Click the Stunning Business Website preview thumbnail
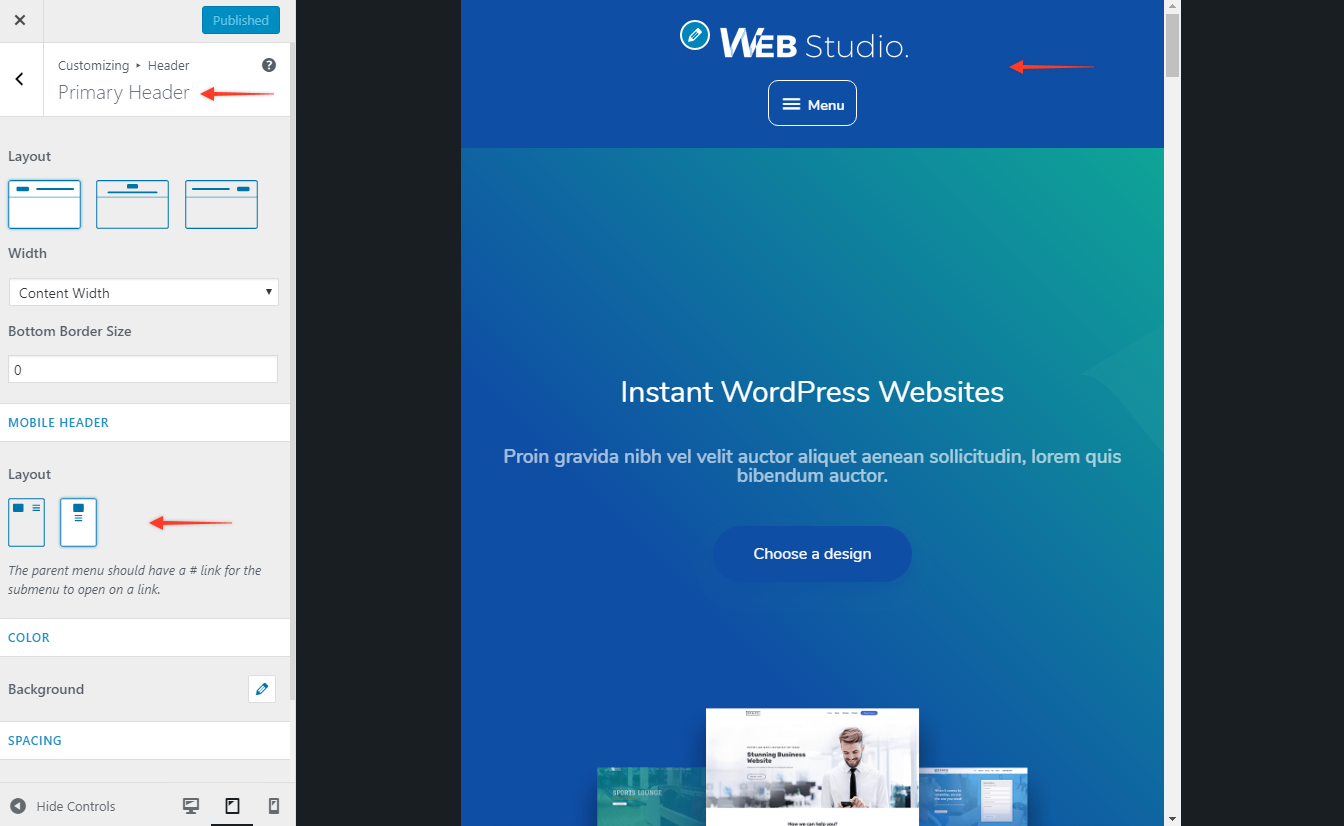Image resolution: width=1344 pixels, height=826 pixels. (812, 767)
